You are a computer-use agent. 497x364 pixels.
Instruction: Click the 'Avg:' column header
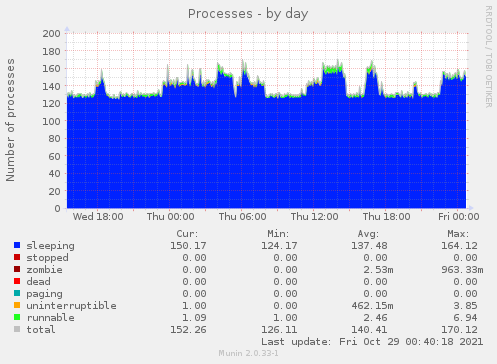pos(368,234)
